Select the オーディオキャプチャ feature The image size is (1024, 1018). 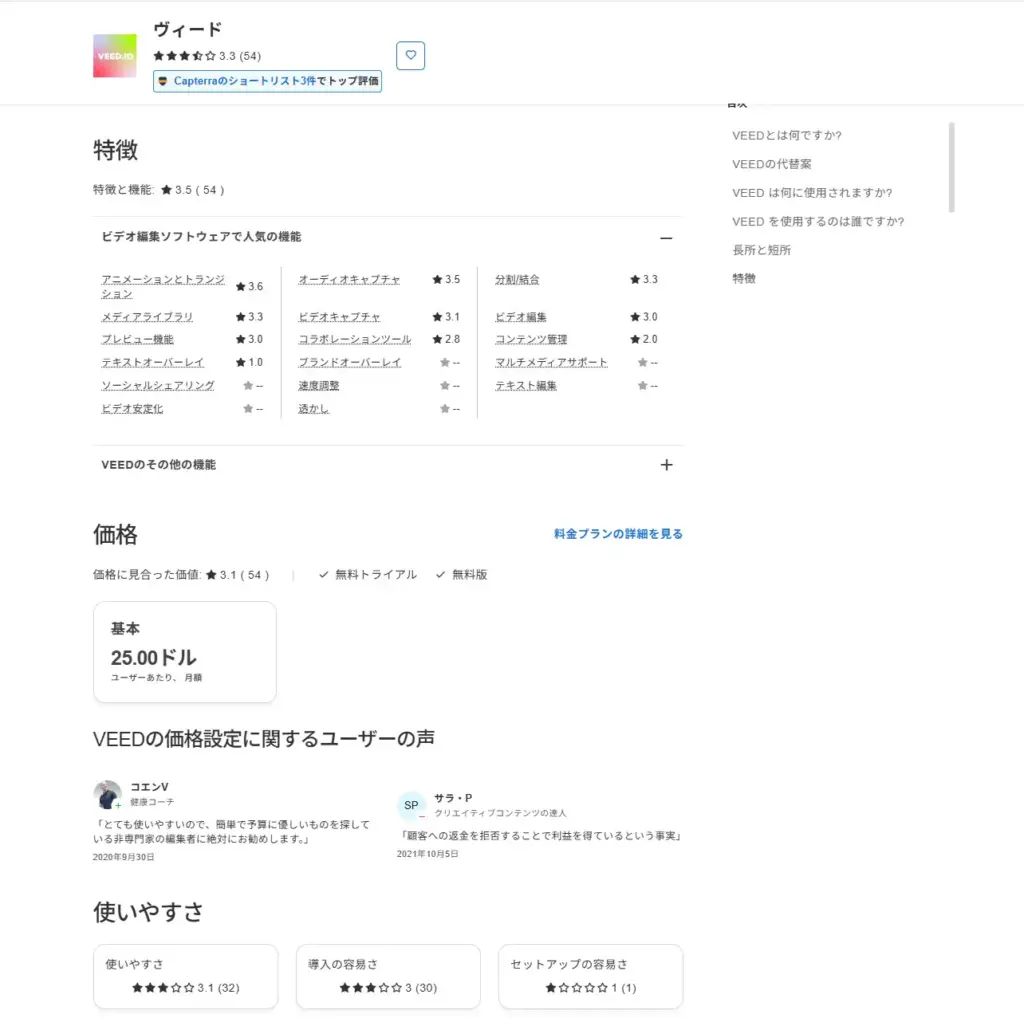coord(349,280)
